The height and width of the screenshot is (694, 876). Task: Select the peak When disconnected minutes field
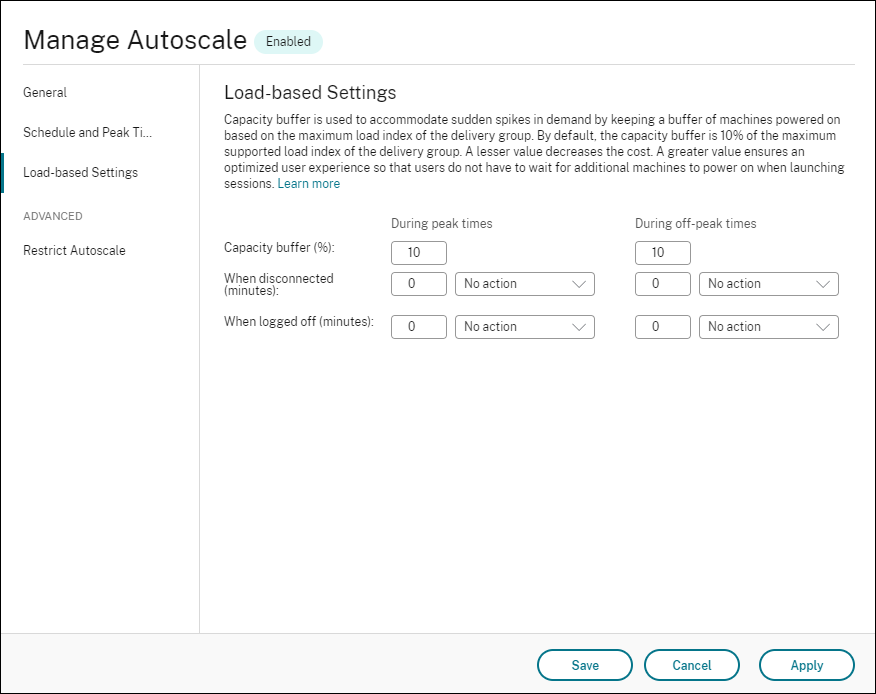(418, 284)
